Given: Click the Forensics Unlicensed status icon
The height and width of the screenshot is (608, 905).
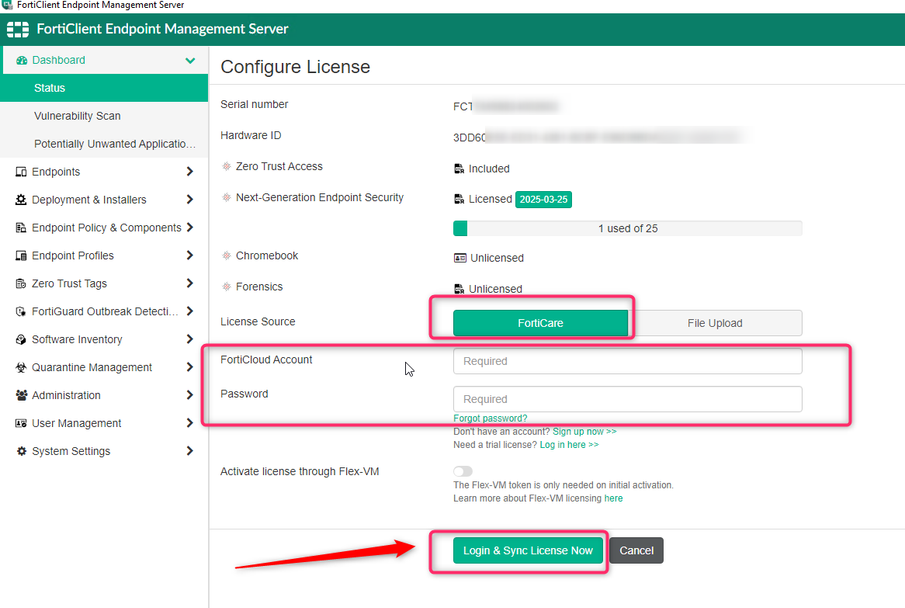Looking at the screenshot, I should pyautogui.click(x=459, y=289).
